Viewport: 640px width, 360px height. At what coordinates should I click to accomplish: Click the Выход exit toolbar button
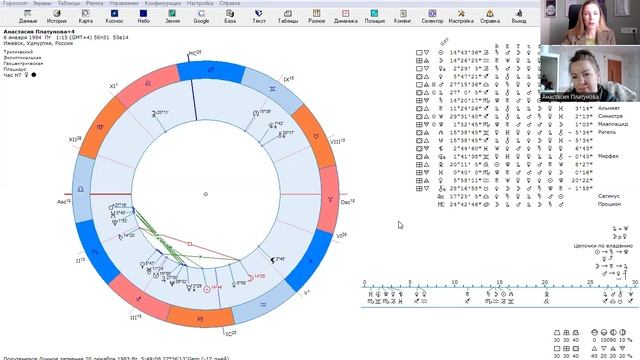click(519, 17)
